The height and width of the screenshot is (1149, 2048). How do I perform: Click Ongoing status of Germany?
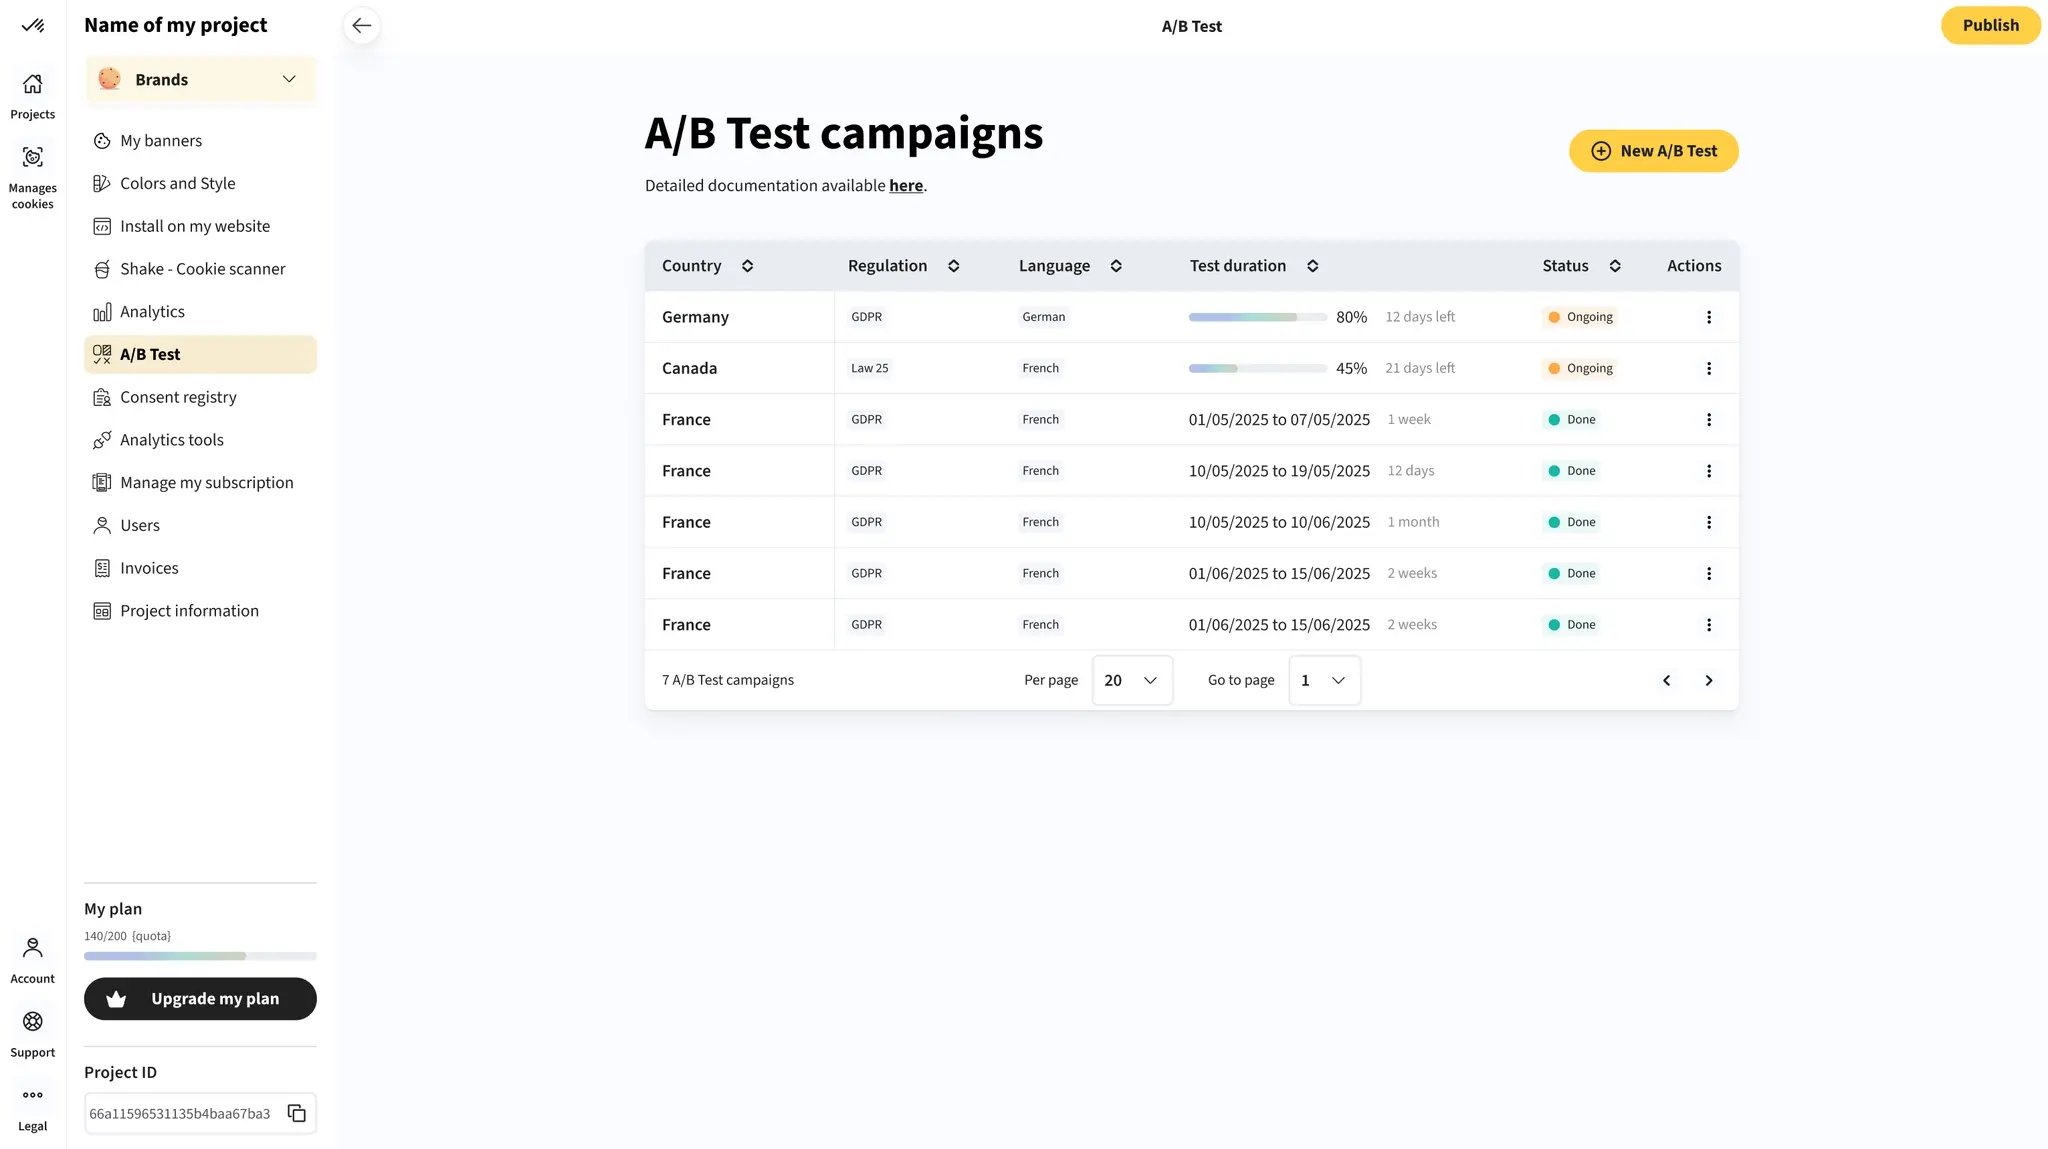click(x=1579, y=317)
